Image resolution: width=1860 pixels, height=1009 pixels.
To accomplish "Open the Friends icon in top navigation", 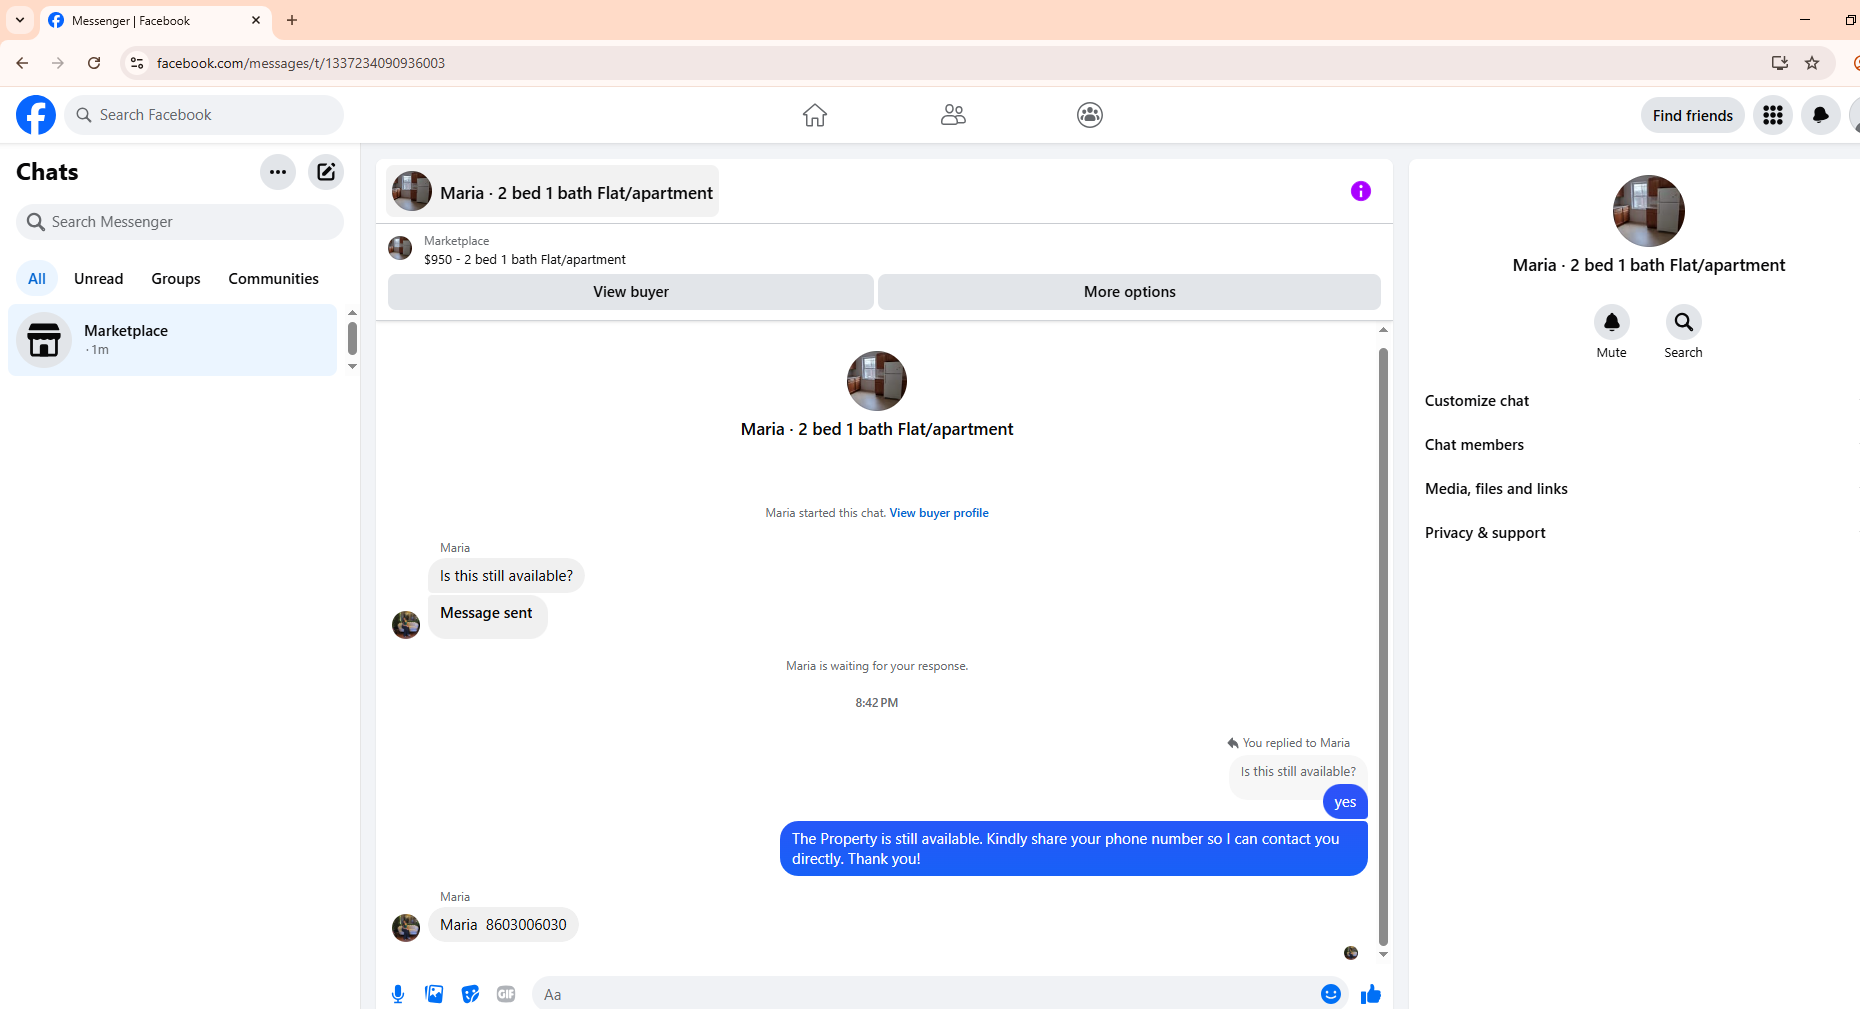I will click(x=953, y=115).
